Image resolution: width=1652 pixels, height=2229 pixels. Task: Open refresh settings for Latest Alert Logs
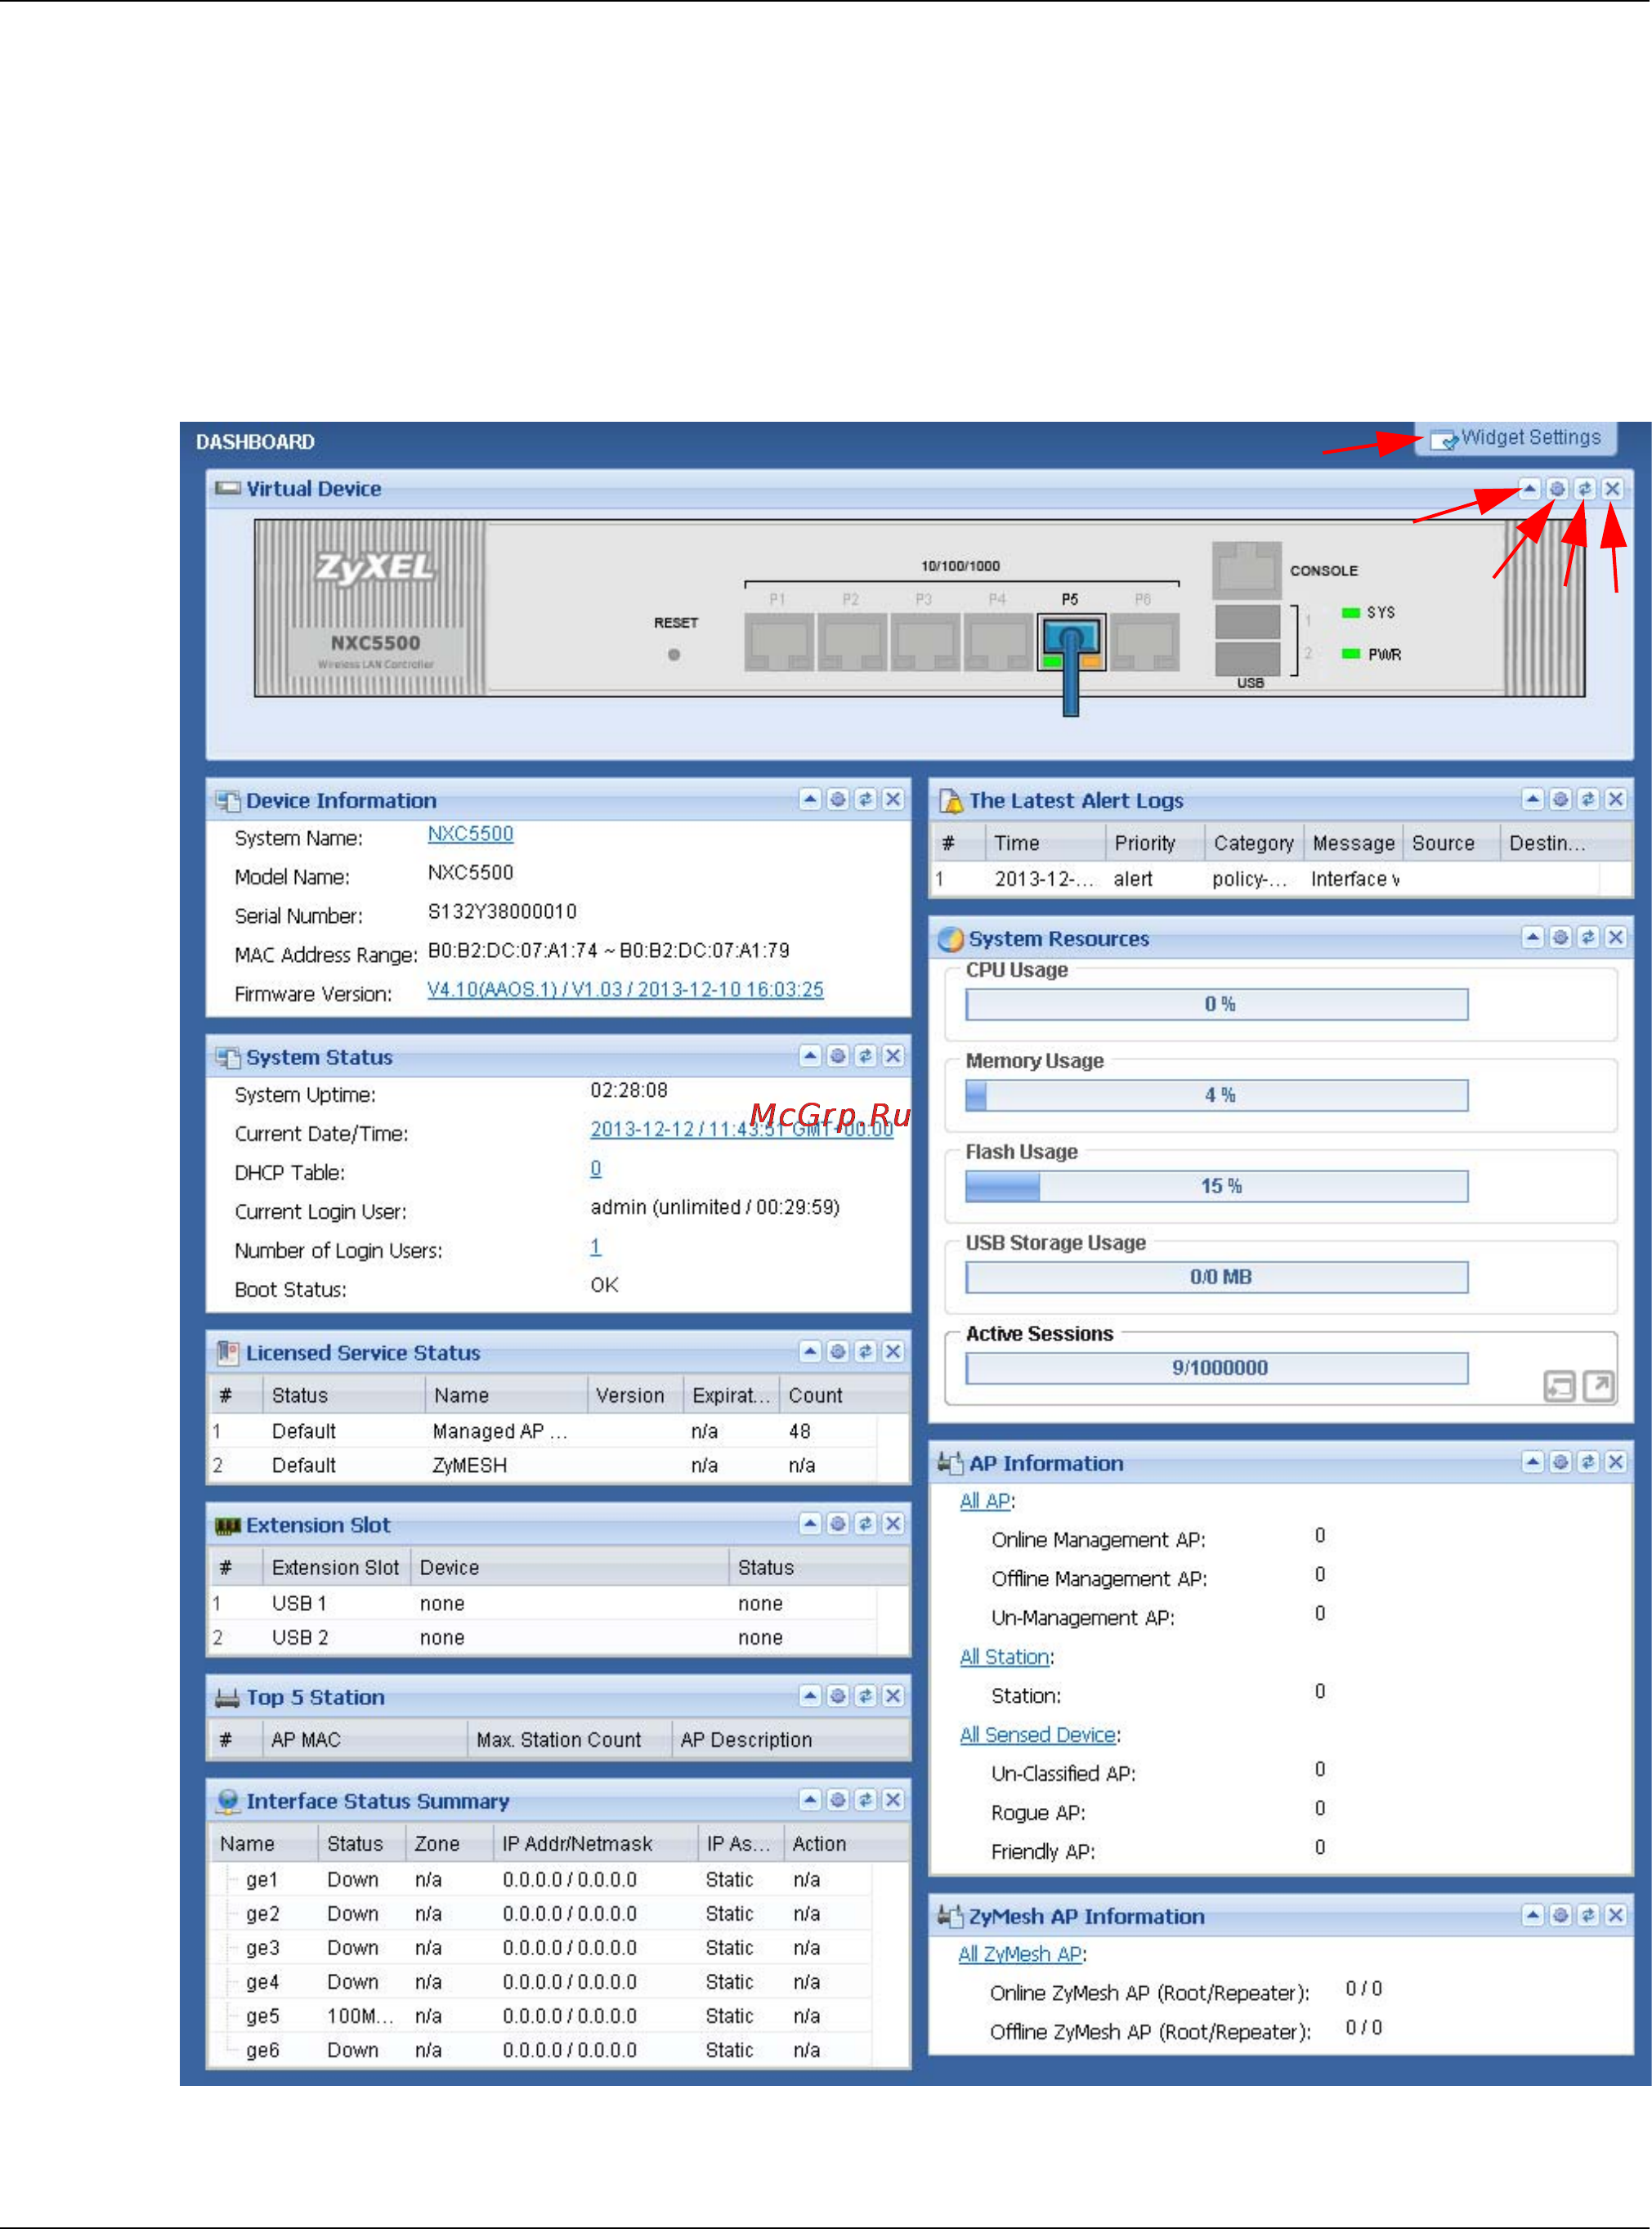pyautogui.click(x=1561, y=799)
